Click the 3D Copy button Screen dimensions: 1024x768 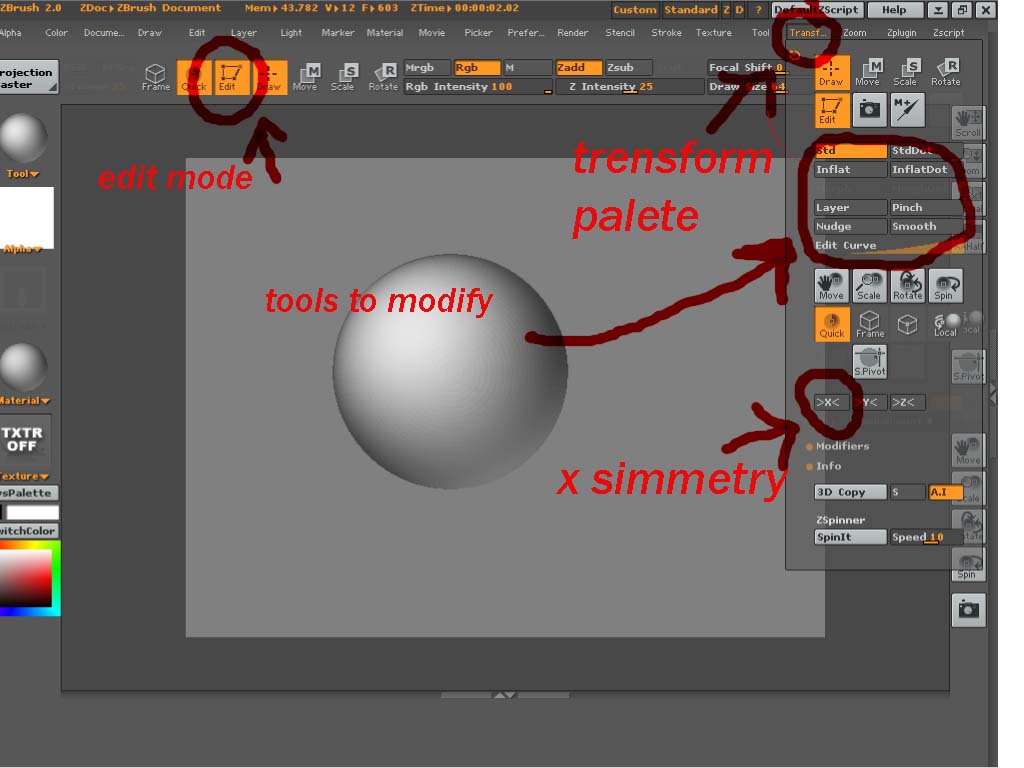(850, 492)
